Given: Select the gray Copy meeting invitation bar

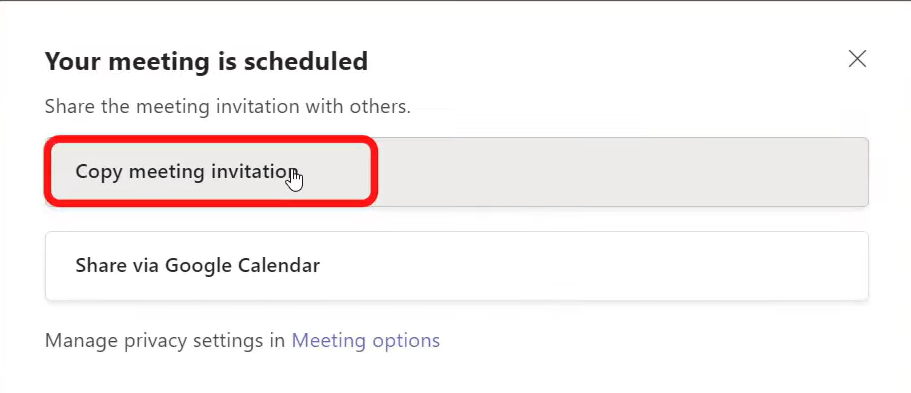Looking at the screenshot, I should click(457, 172).
